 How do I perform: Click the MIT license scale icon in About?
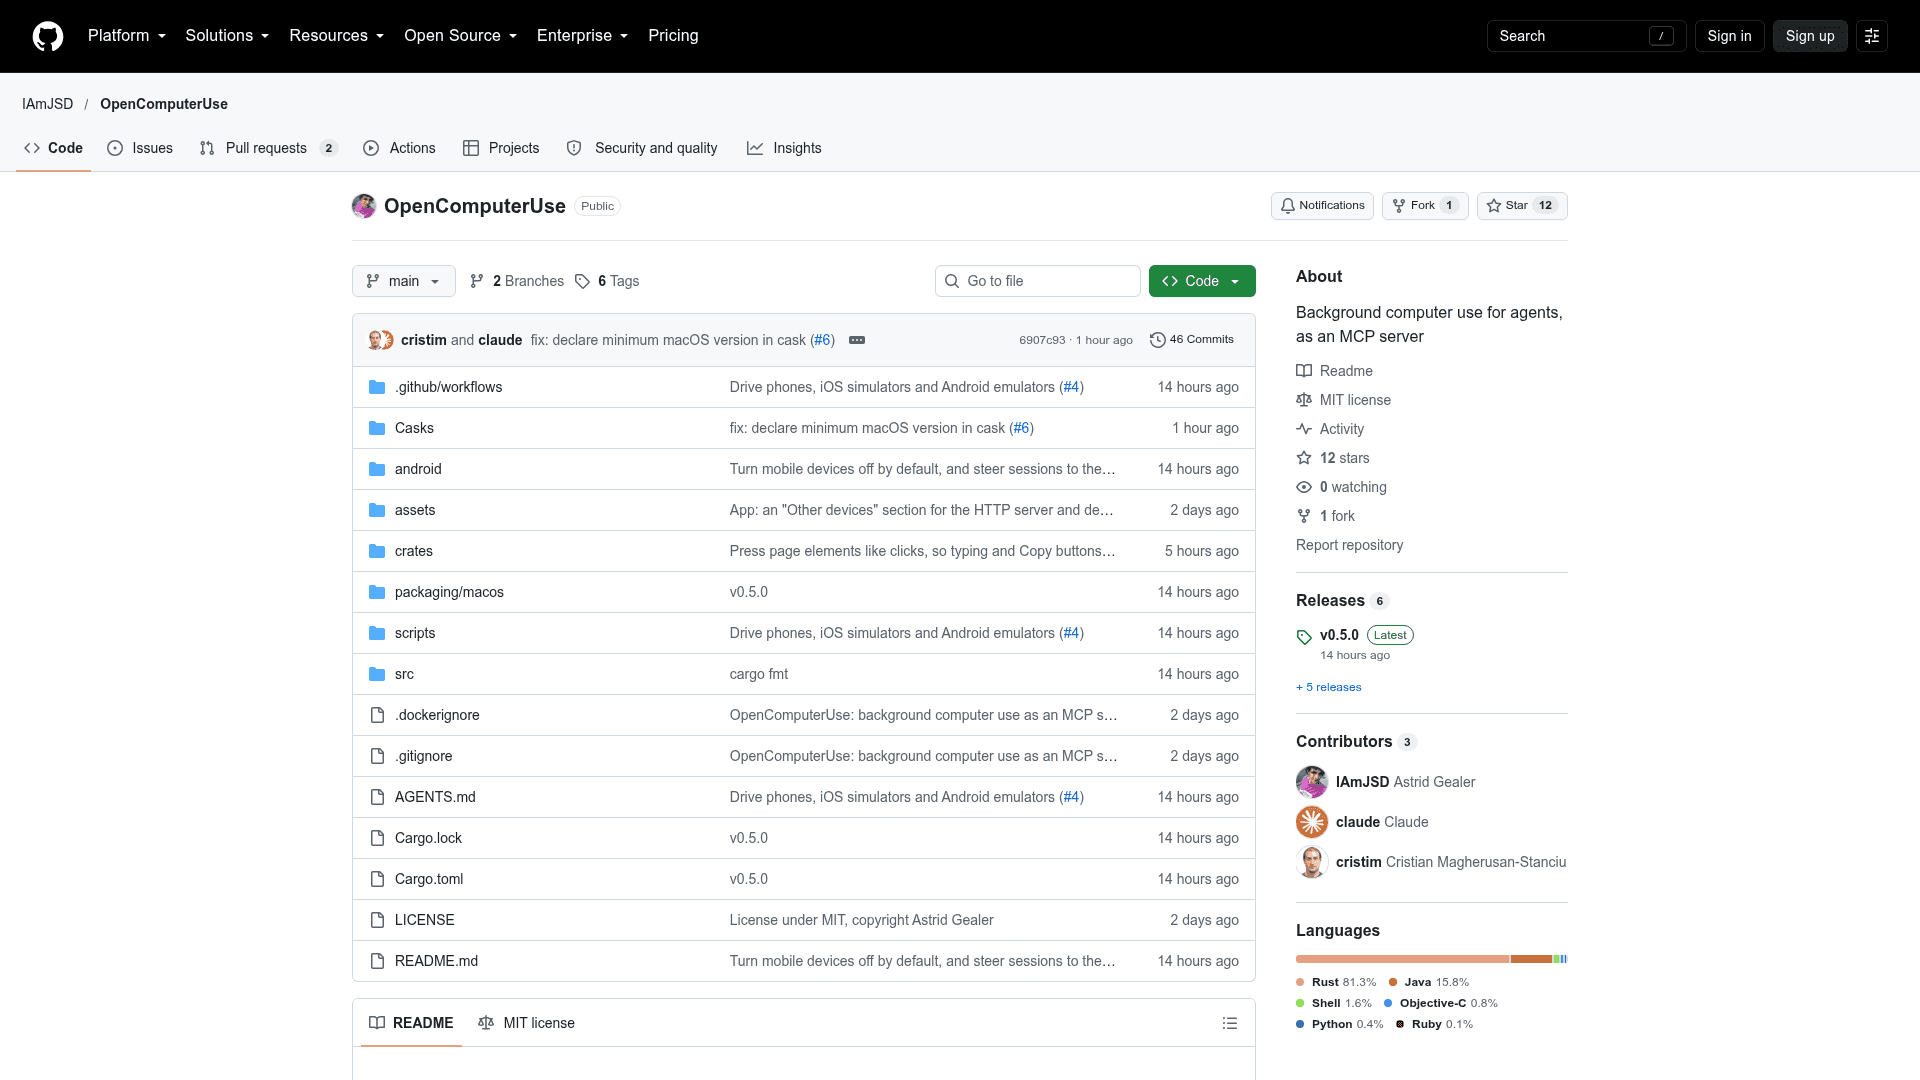click(1304, 400)
